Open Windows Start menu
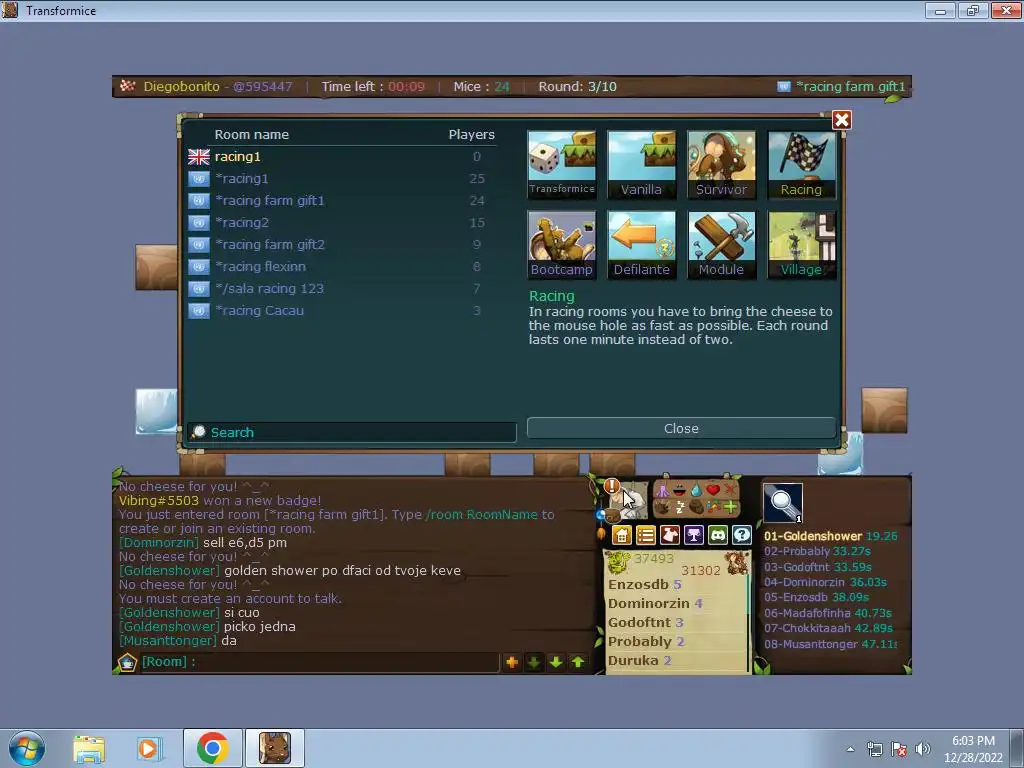Viewport: 1024px width, 768px height. click(27, 748)
